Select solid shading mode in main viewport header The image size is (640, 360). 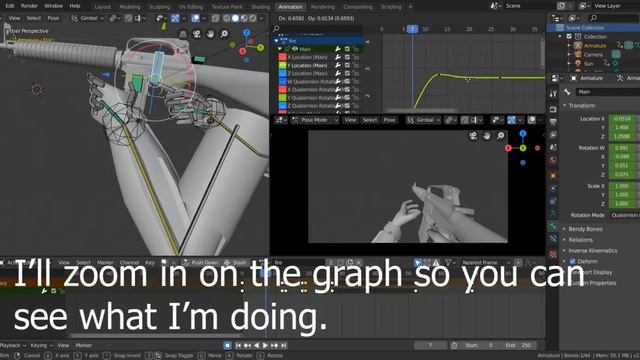pos(236,18)
